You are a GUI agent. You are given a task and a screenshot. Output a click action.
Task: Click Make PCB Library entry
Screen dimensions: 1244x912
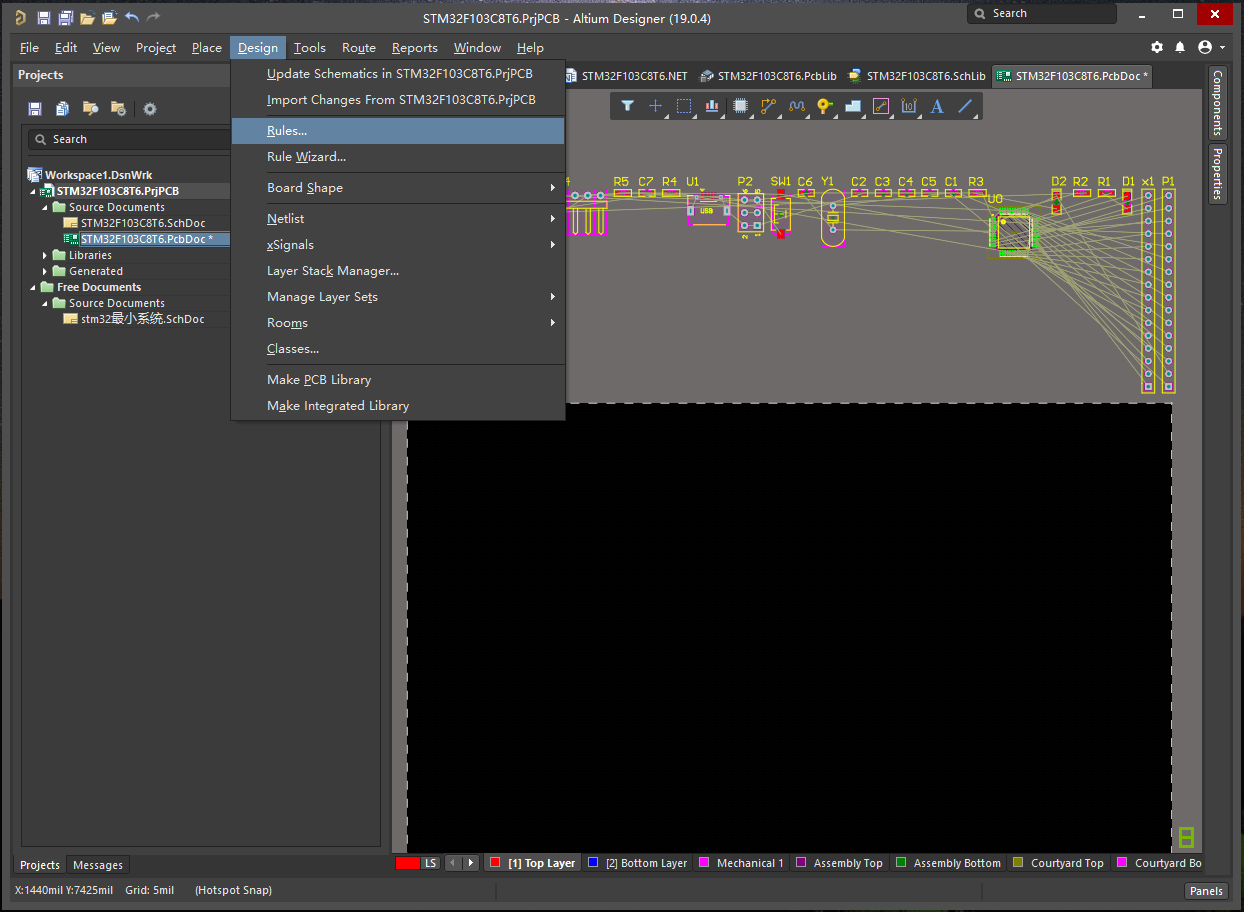[x=398, y=380]
